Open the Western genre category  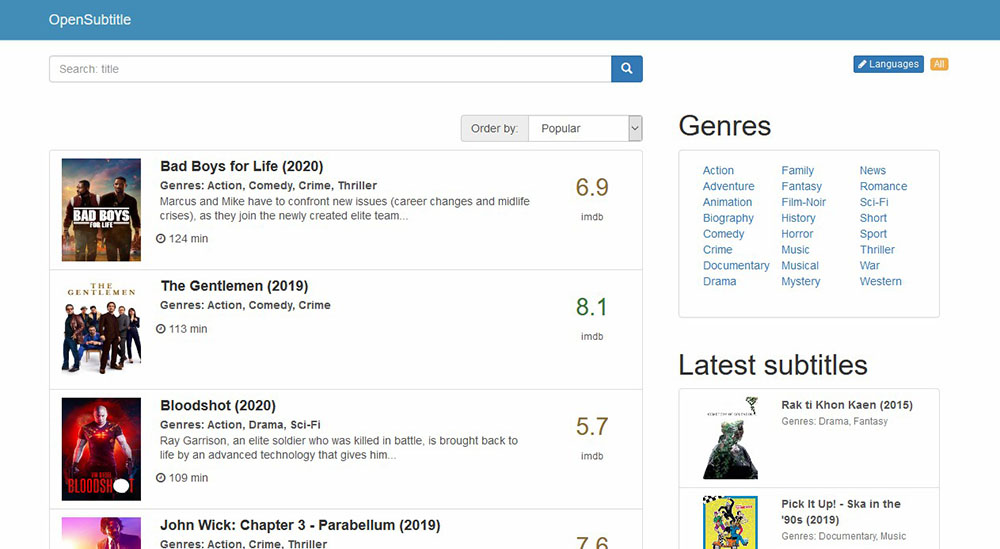coord(880,282)
